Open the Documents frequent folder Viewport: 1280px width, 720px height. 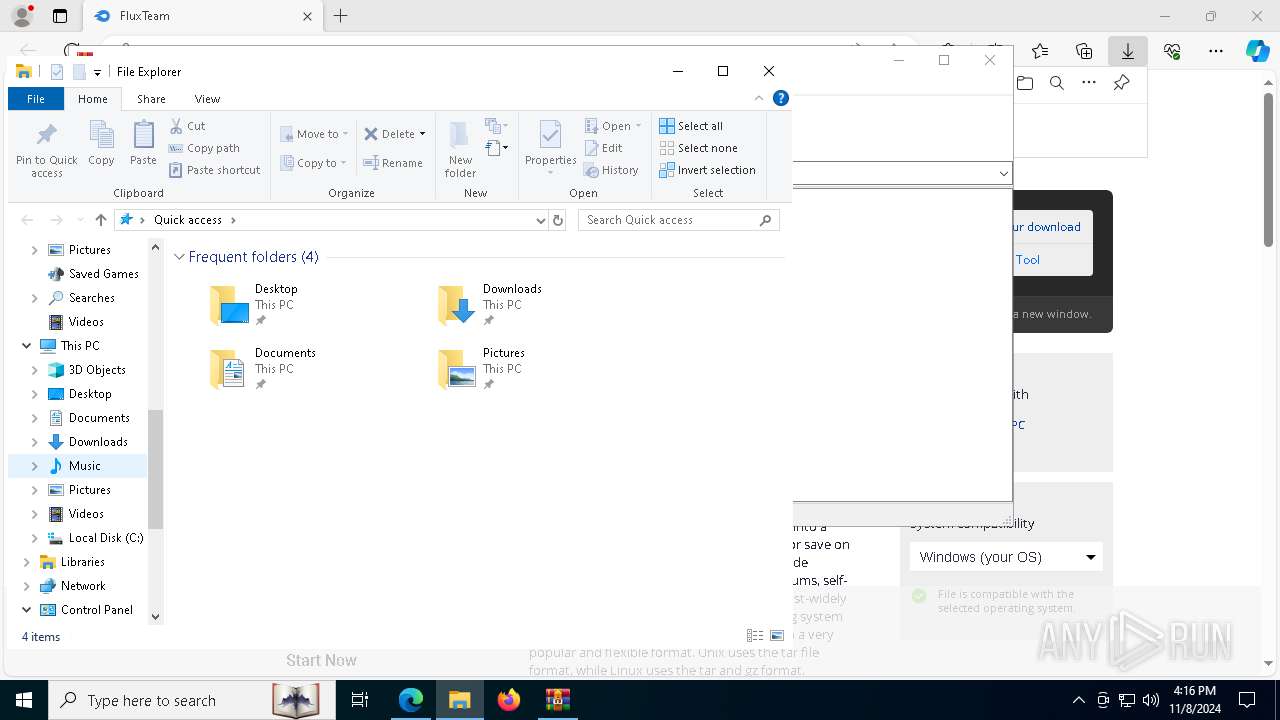(x=264, y=369)
